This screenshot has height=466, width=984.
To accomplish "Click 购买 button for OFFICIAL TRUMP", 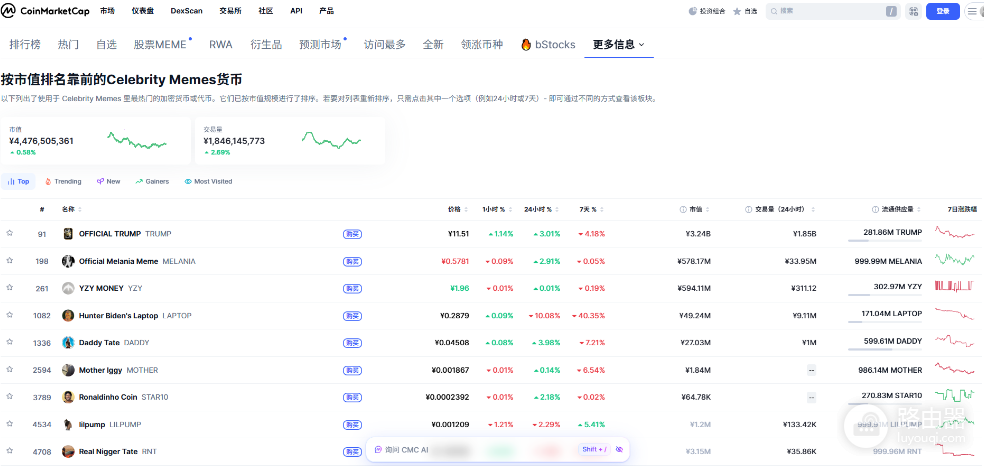I will 353,234.
